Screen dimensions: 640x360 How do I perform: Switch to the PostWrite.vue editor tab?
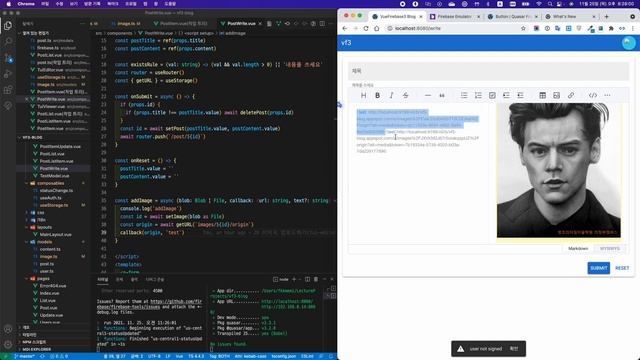241,24
